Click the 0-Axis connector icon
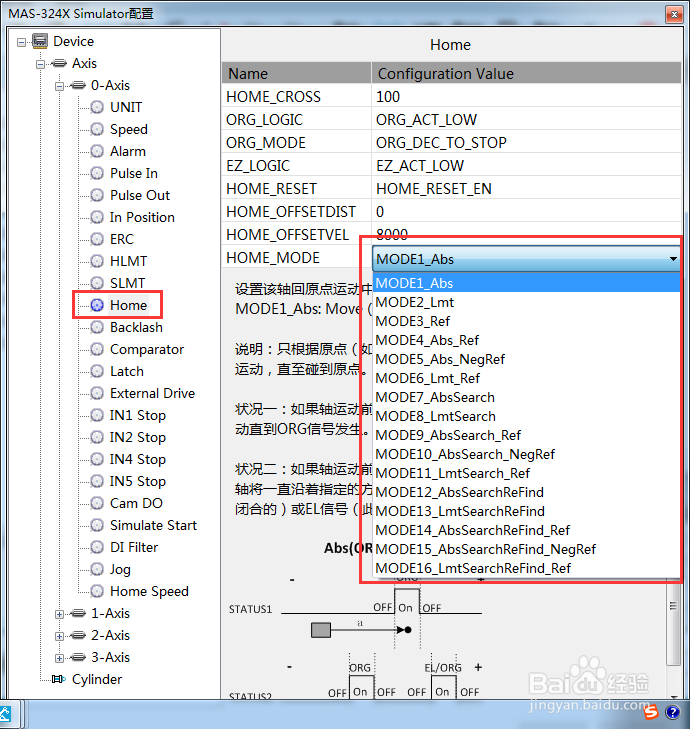The height and width of the screenshot is (729, 690). [x=78, y=85]
